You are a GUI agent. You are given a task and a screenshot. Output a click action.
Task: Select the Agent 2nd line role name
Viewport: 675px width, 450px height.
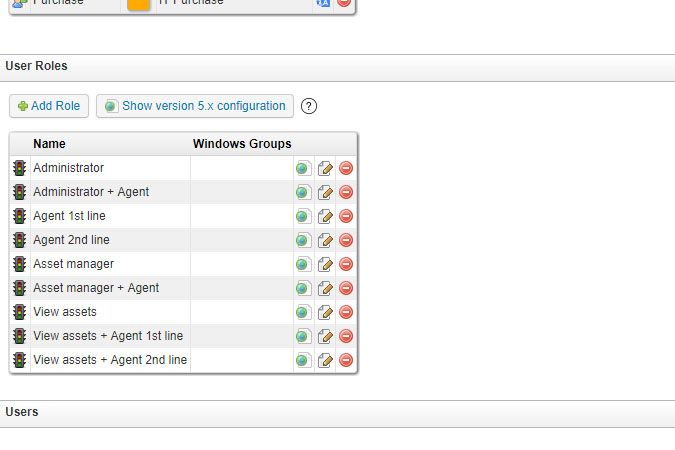click(x=71, y=240)
